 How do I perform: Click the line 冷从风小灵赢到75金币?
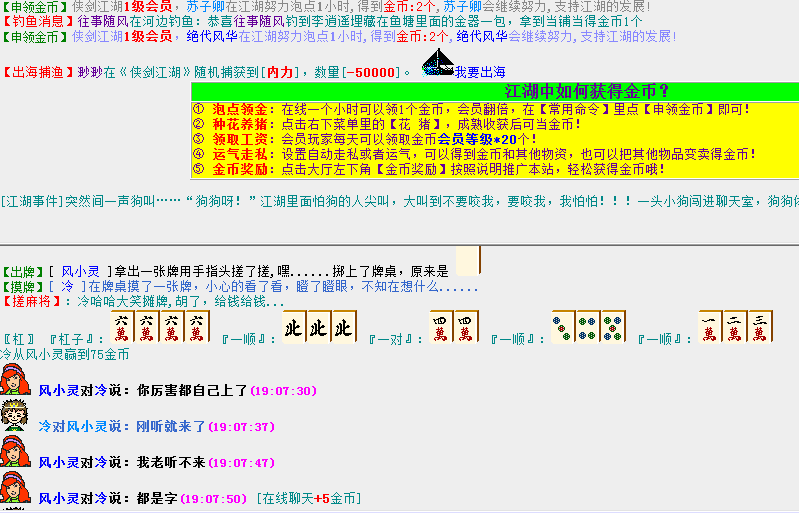[x=65, y=355]
